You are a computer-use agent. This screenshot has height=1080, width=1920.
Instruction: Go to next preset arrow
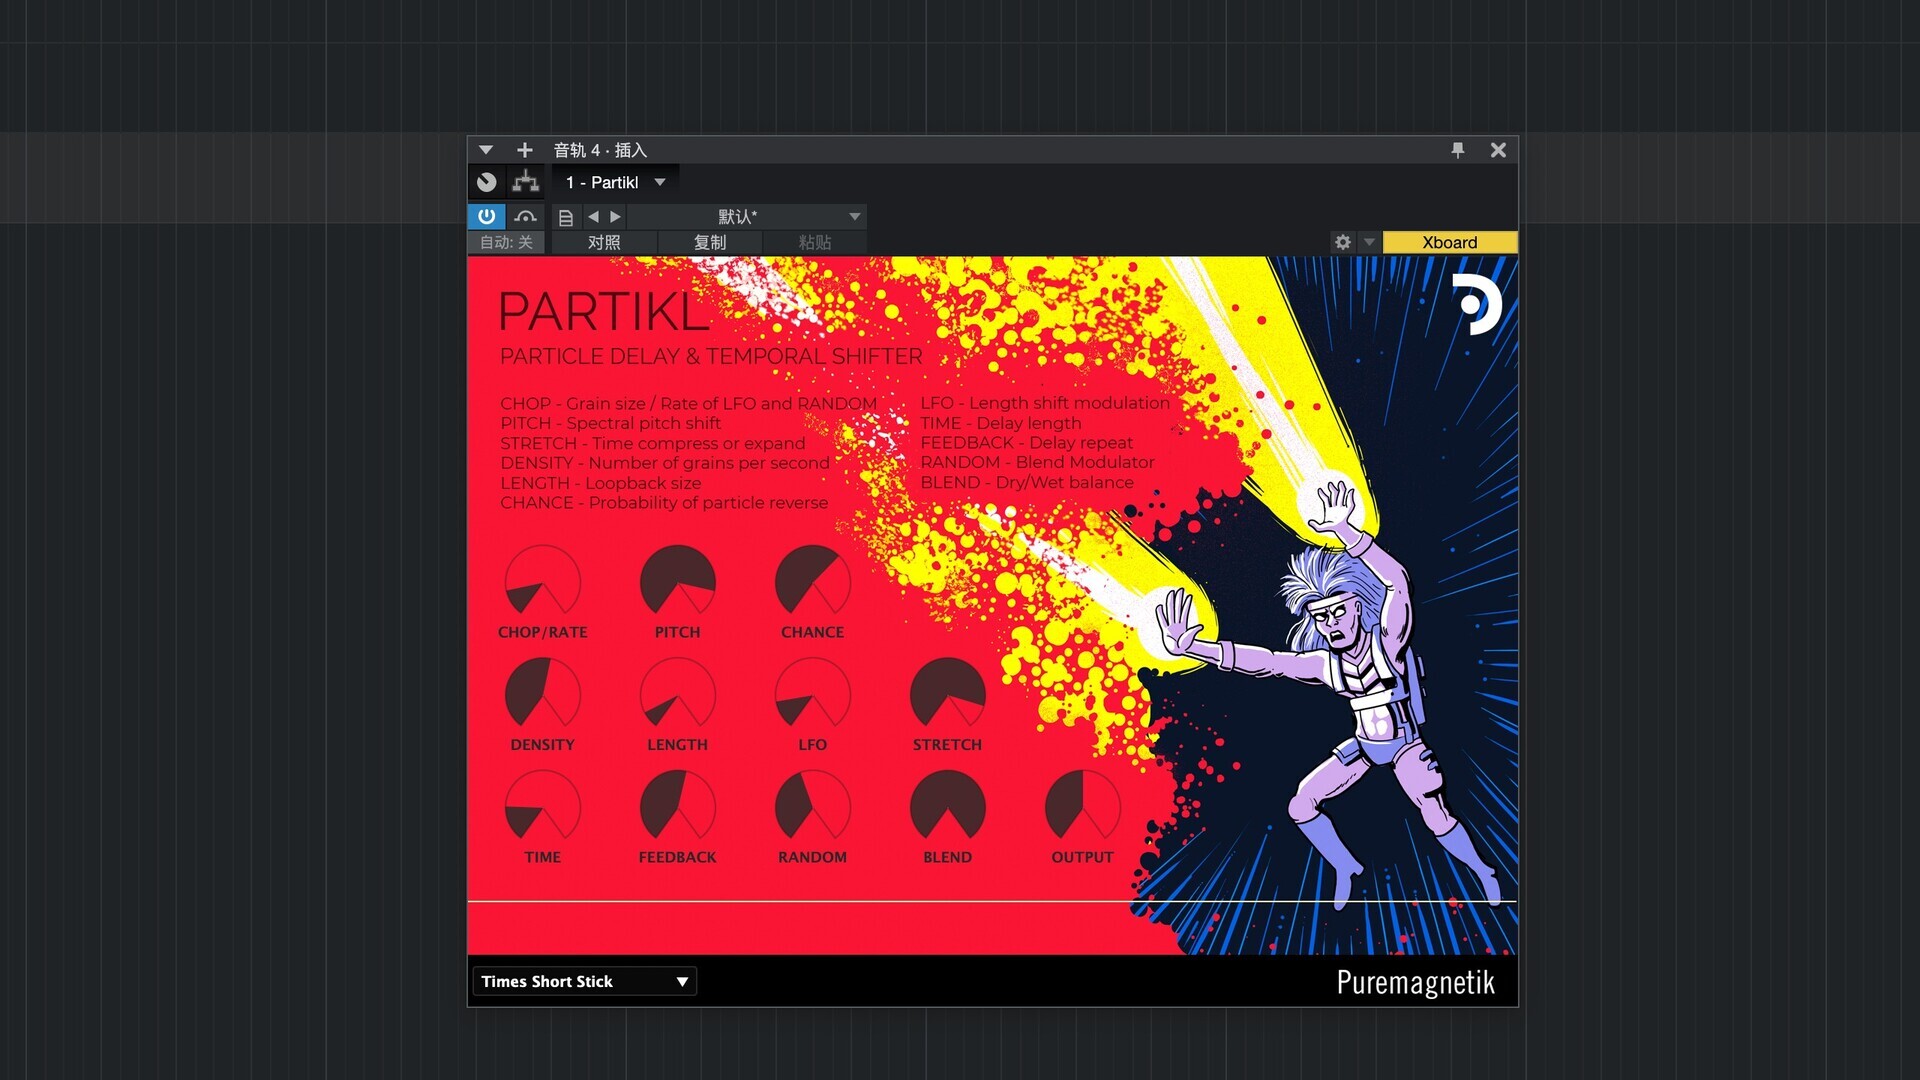click(x=615, y=216)
